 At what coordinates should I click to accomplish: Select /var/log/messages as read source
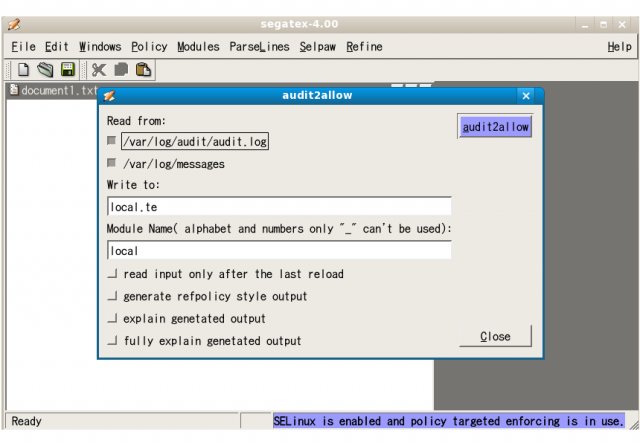click(x=111, y=163)
